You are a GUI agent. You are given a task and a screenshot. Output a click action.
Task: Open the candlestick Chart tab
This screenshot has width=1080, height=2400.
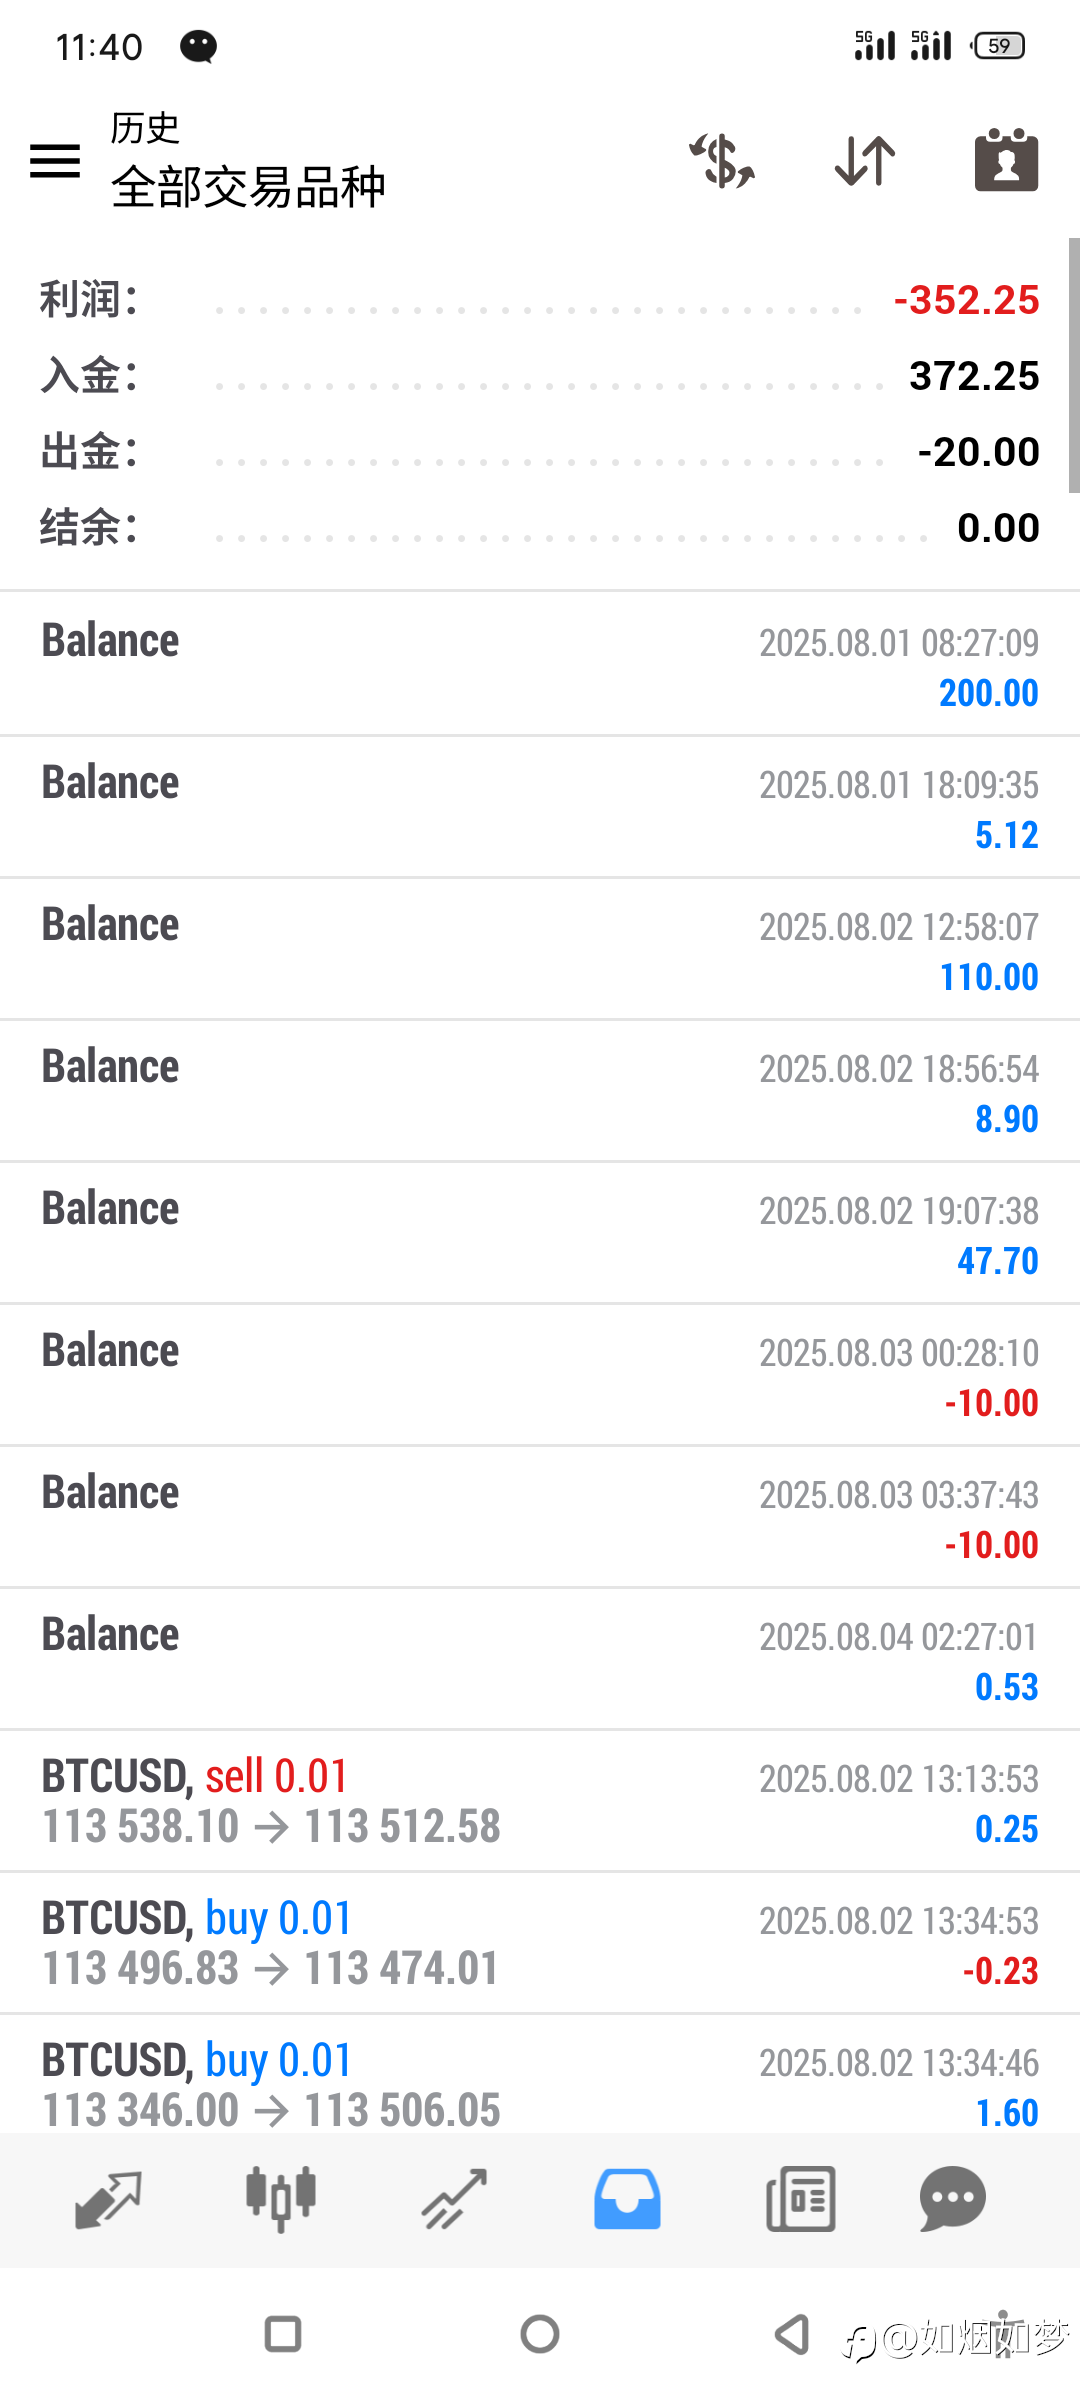click(x=281, y=2199)
